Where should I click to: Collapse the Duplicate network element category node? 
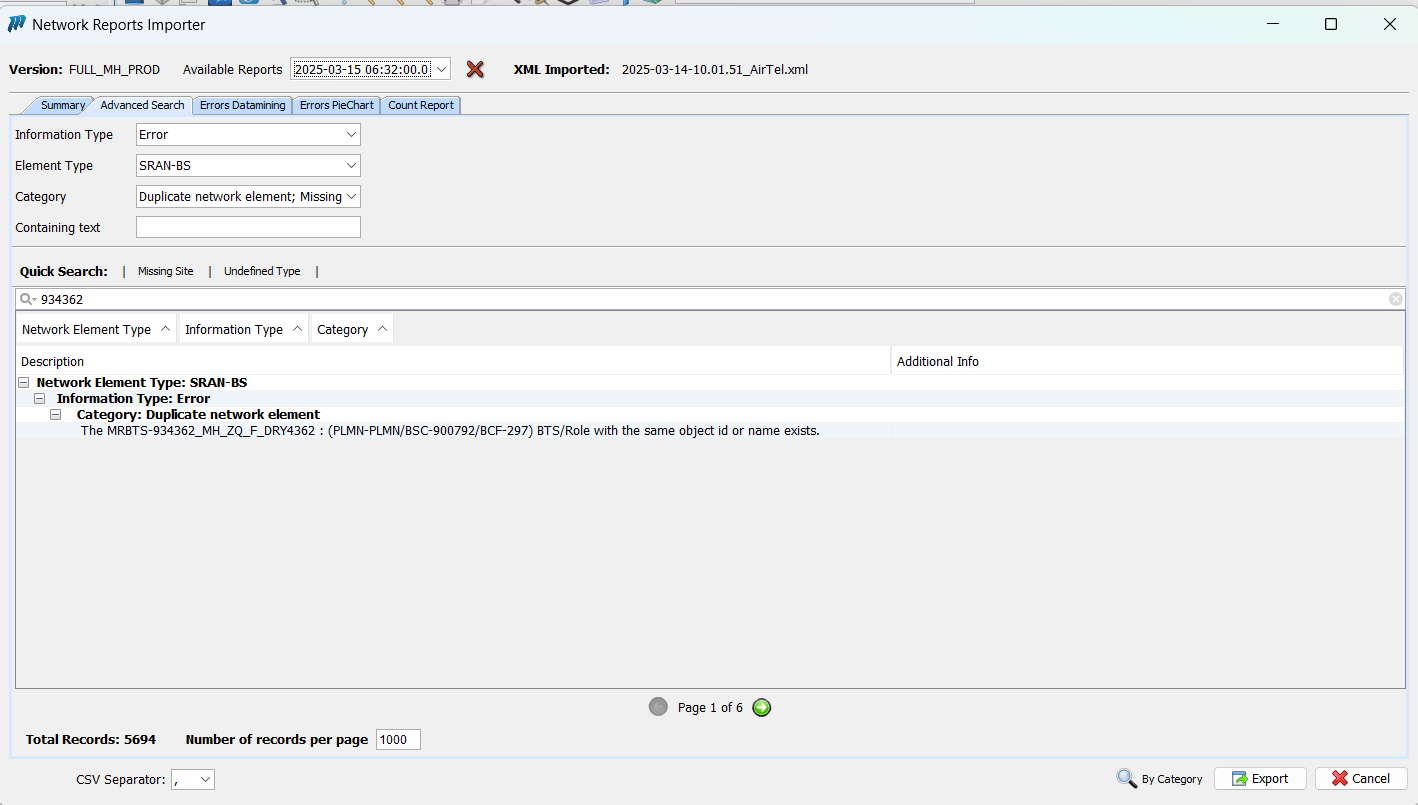56,415
